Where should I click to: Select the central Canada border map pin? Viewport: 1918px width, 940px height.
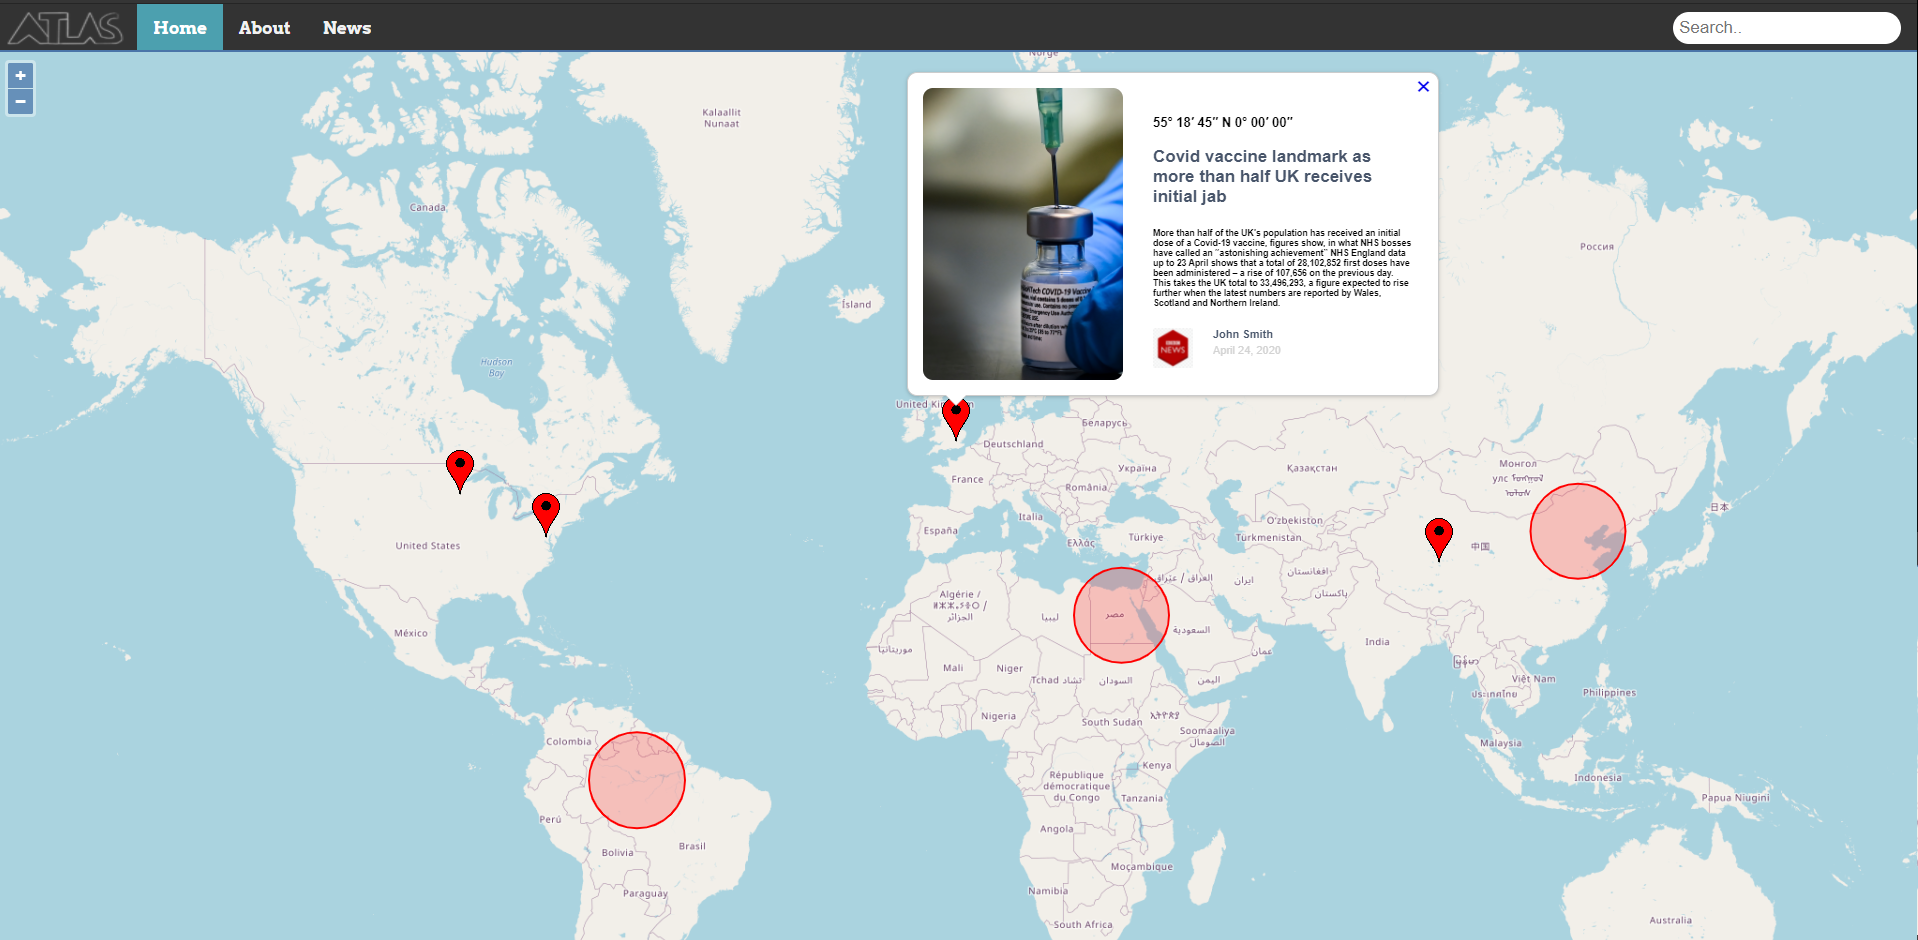click(x=460, y=471)
